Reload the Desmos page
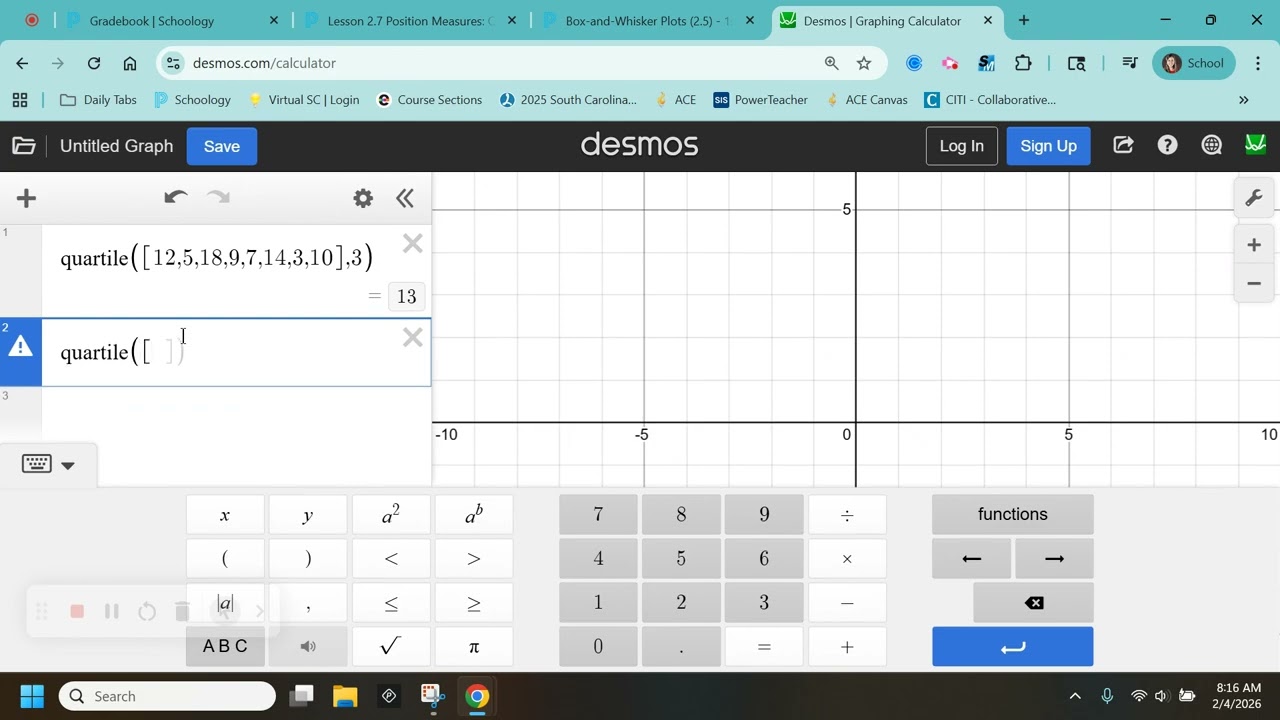This screenshot has width=1280, height=720. (94, 63)
